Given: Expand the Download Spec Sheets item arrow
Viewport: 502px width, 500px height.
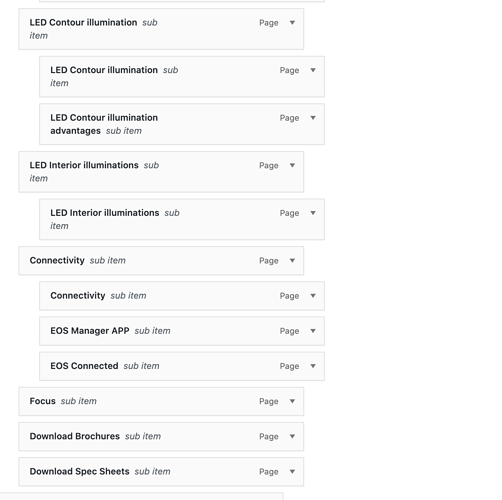Looking at the screenshot, I should [x=292, y=472].
